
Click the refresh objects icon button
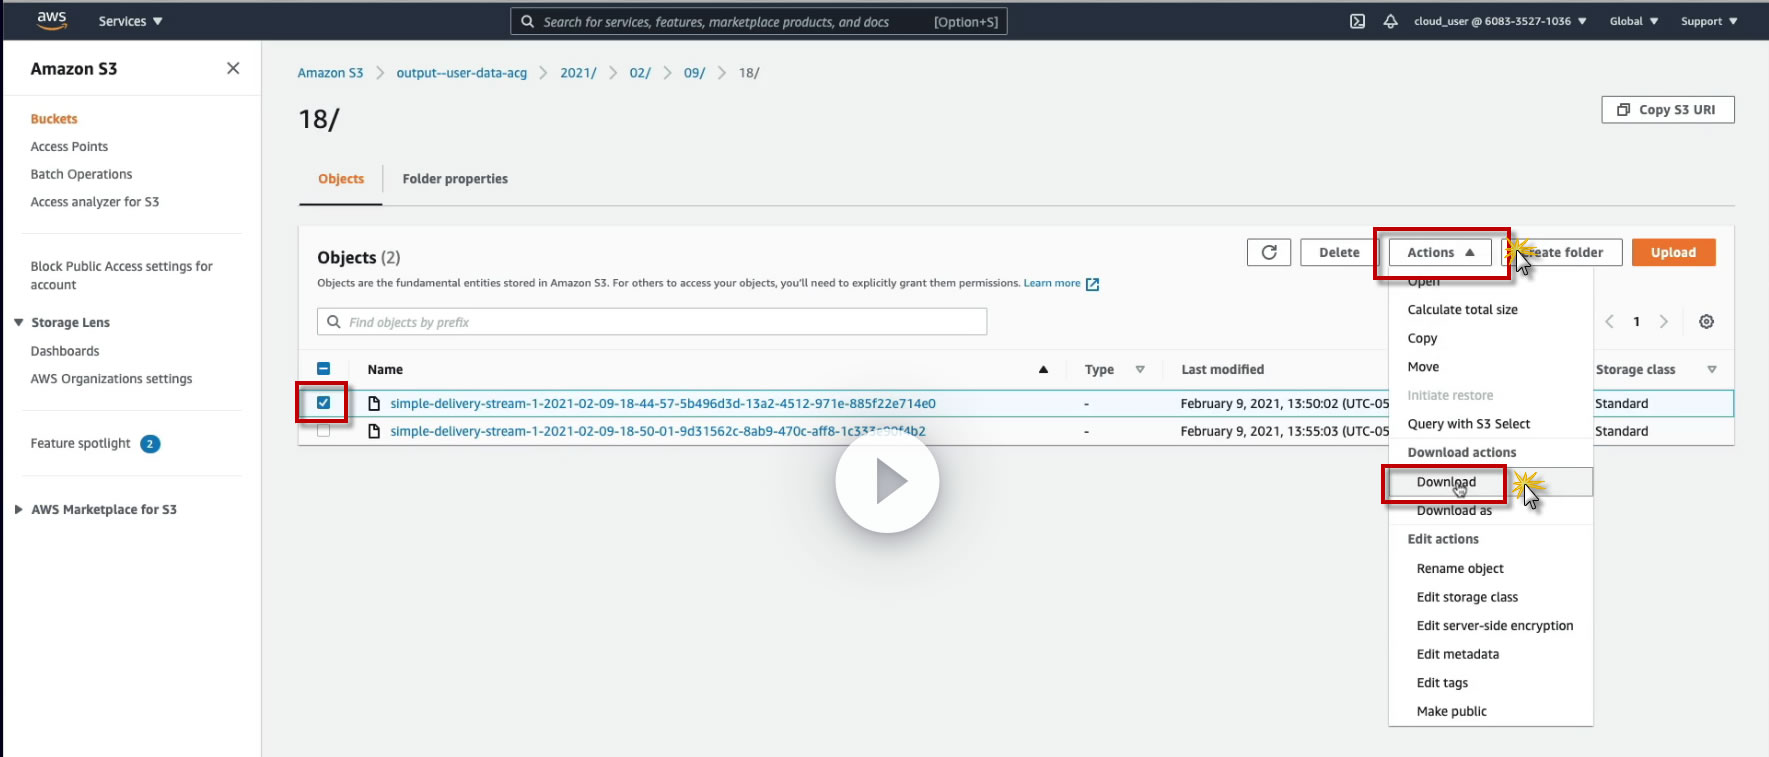[1269, 252]
